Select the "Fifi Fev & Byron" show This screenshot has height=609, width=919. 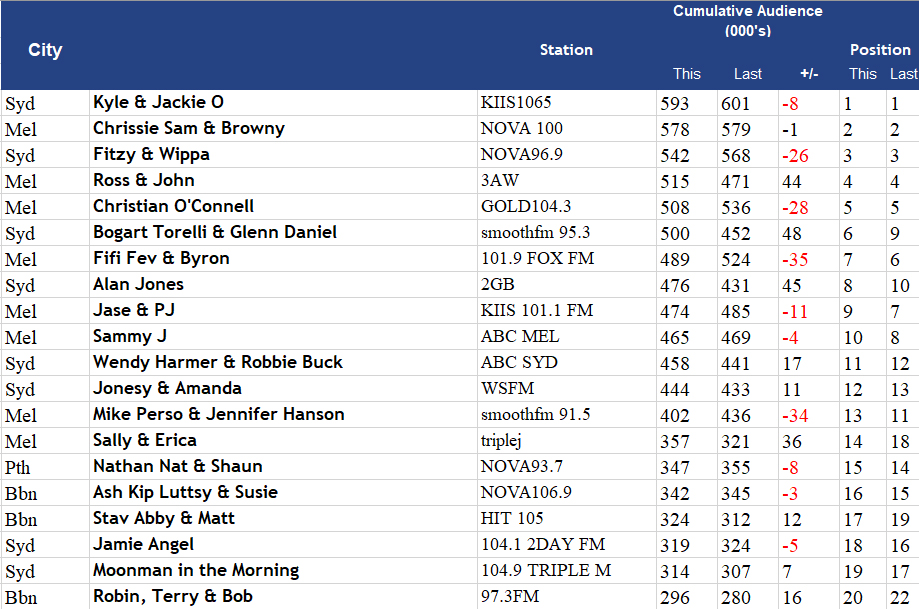pos(161,258)
